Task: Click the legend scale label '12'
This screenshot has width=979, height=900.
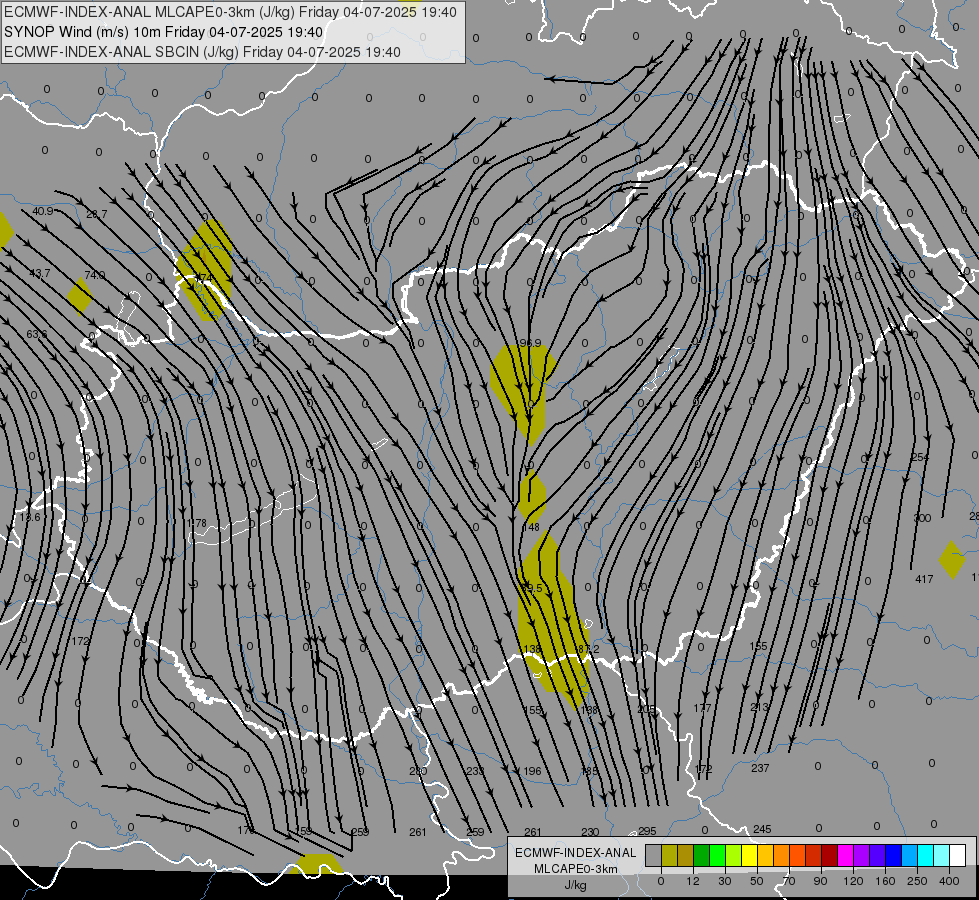Action: 692,881
